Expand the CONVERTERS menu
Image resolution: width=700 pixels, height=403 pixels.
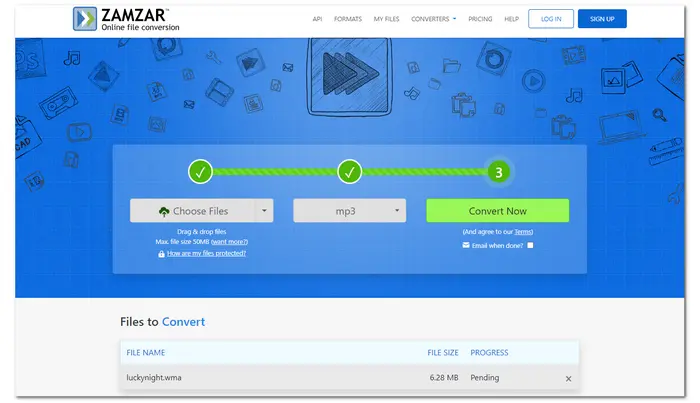pos(433,19)
